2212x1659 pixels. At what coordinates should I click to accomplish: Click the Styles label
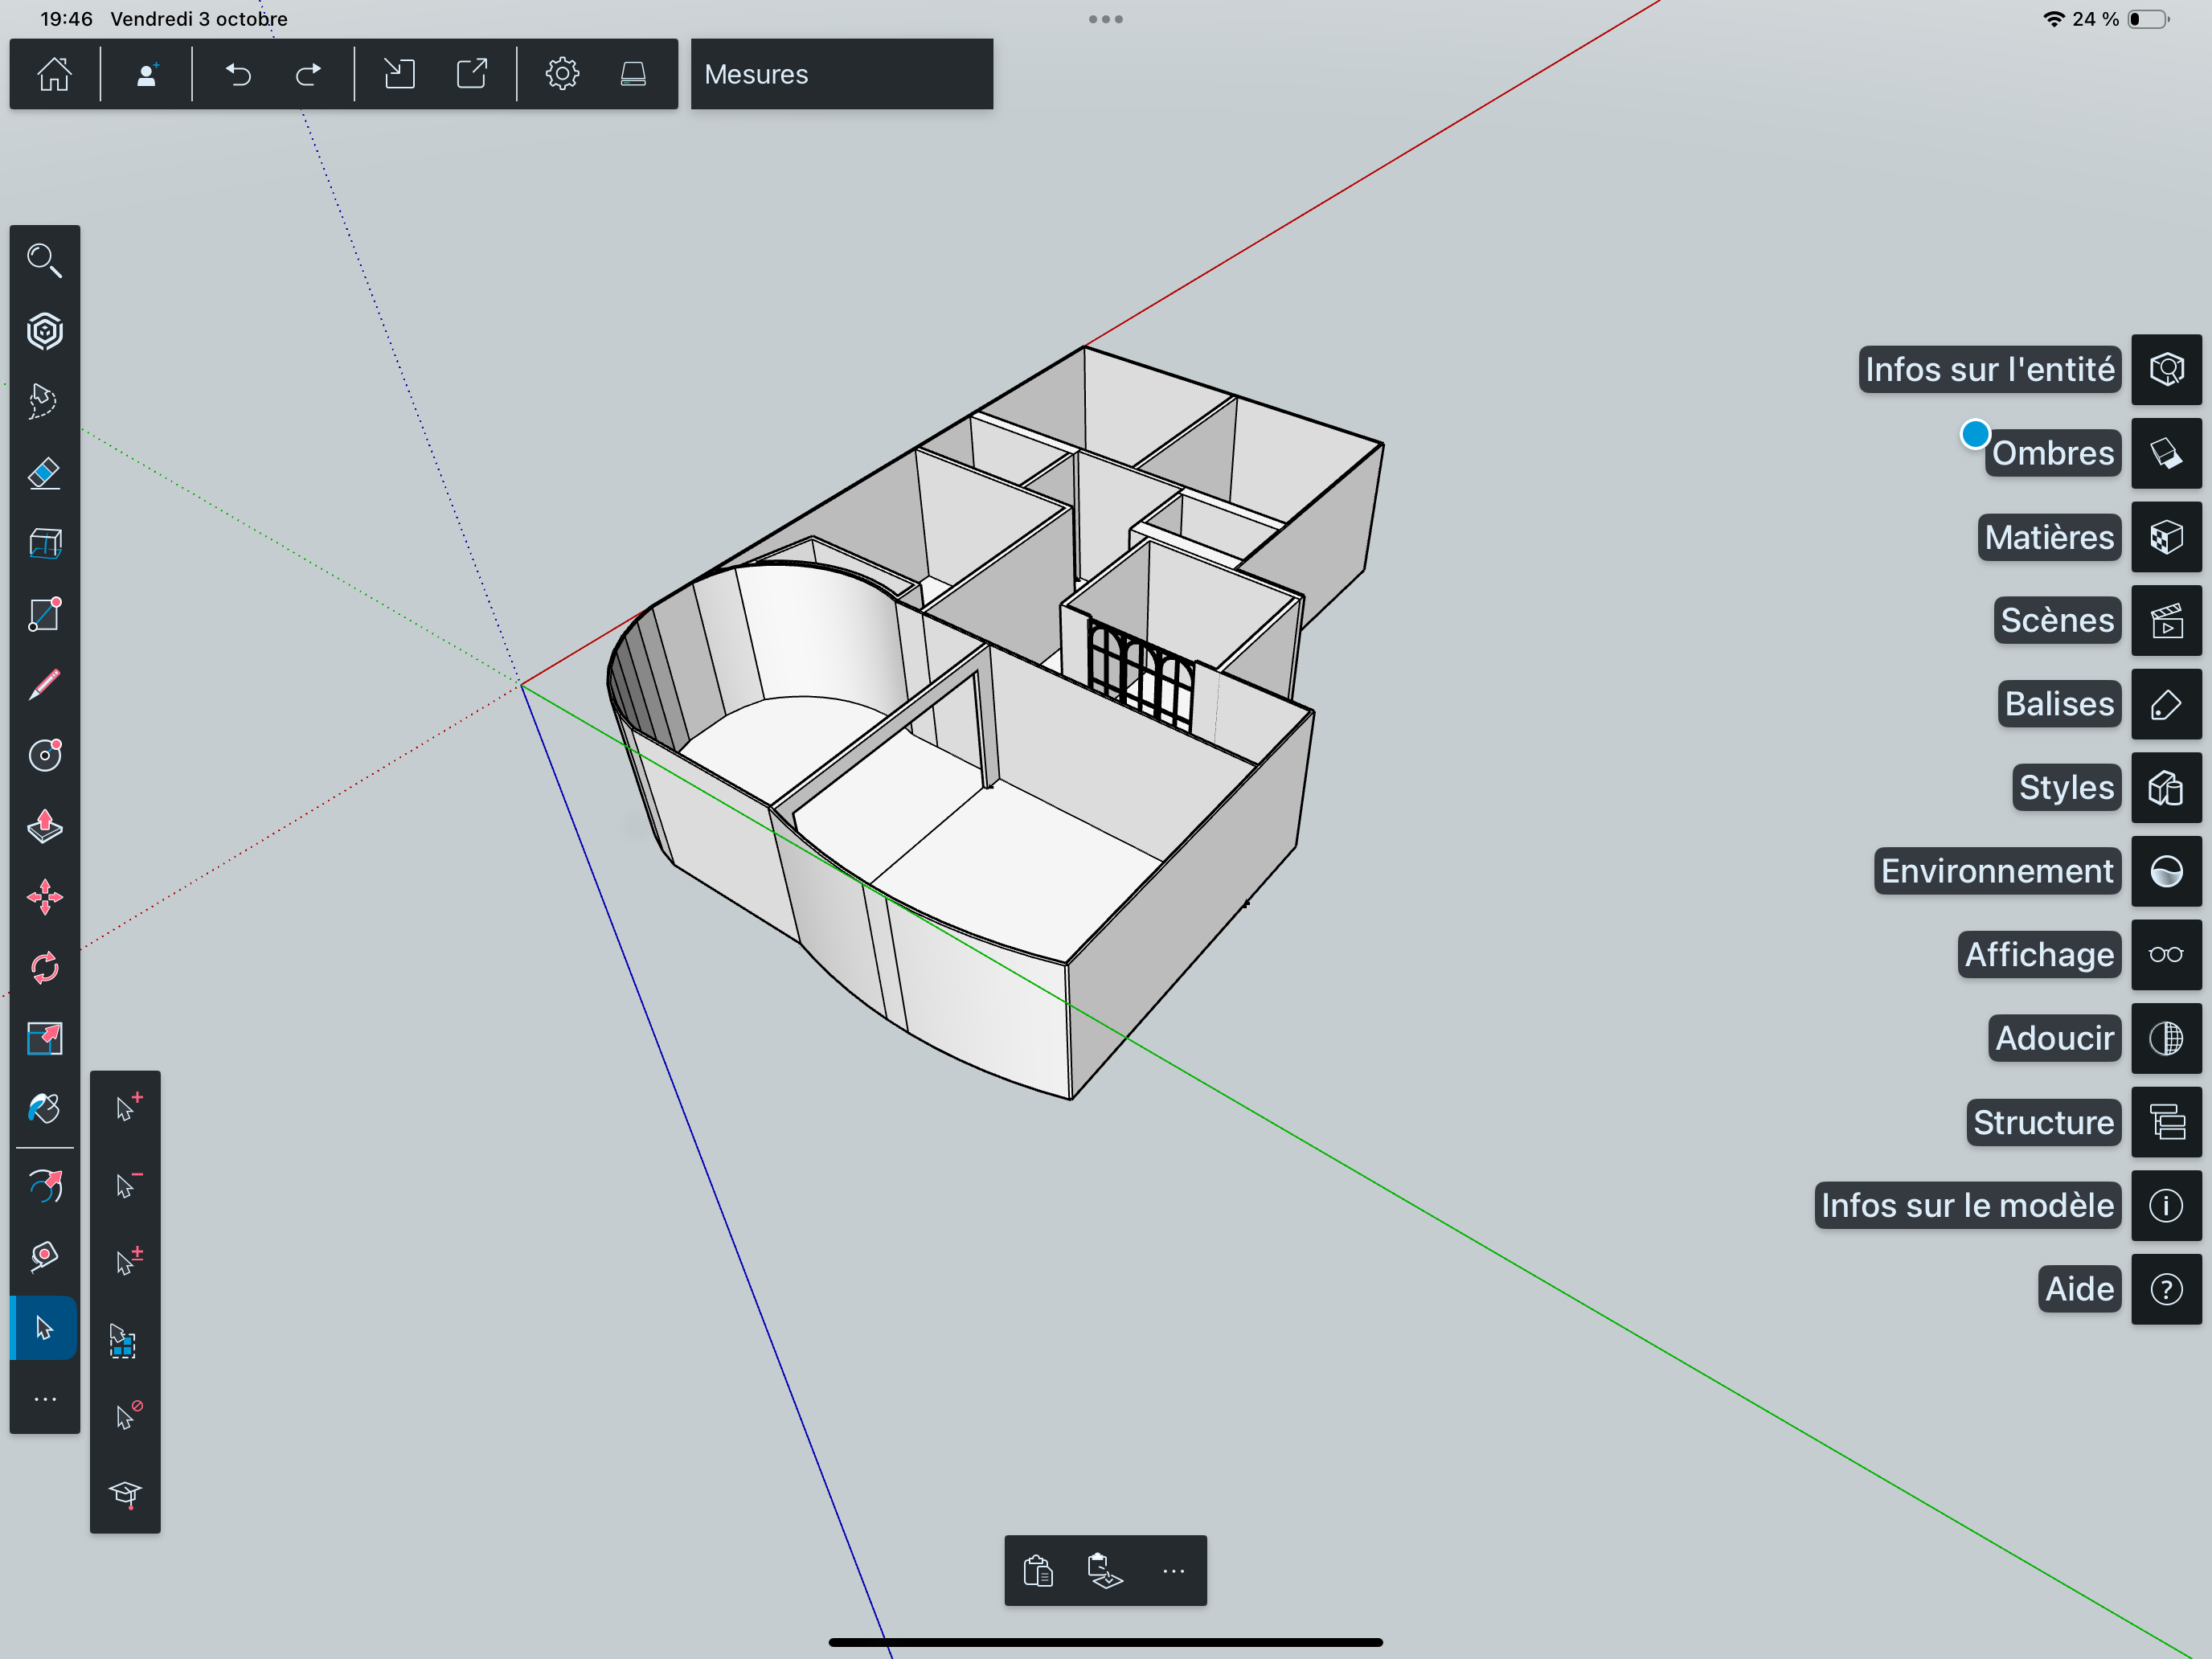(2066, 788)
